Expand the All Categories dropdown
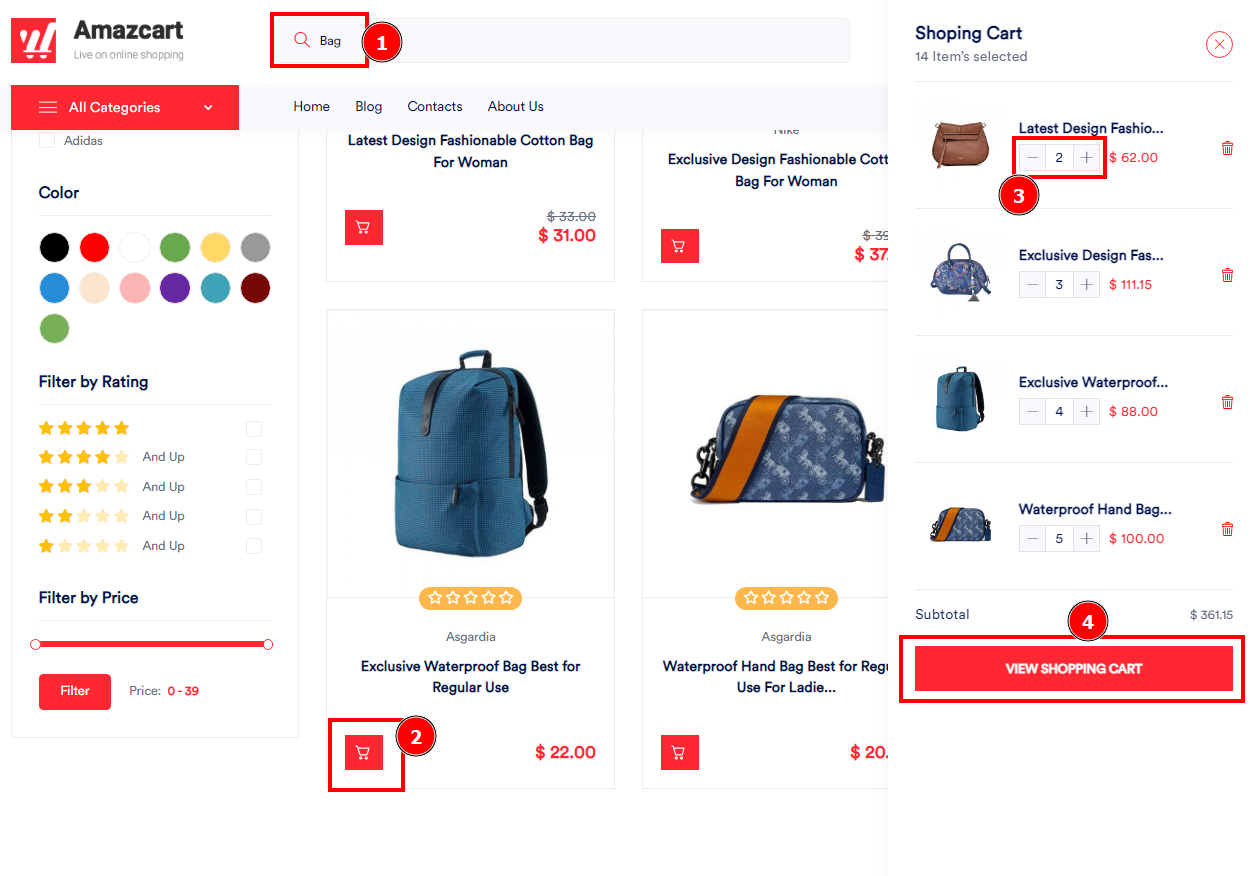1257x876 pixels. pos(125,107)
